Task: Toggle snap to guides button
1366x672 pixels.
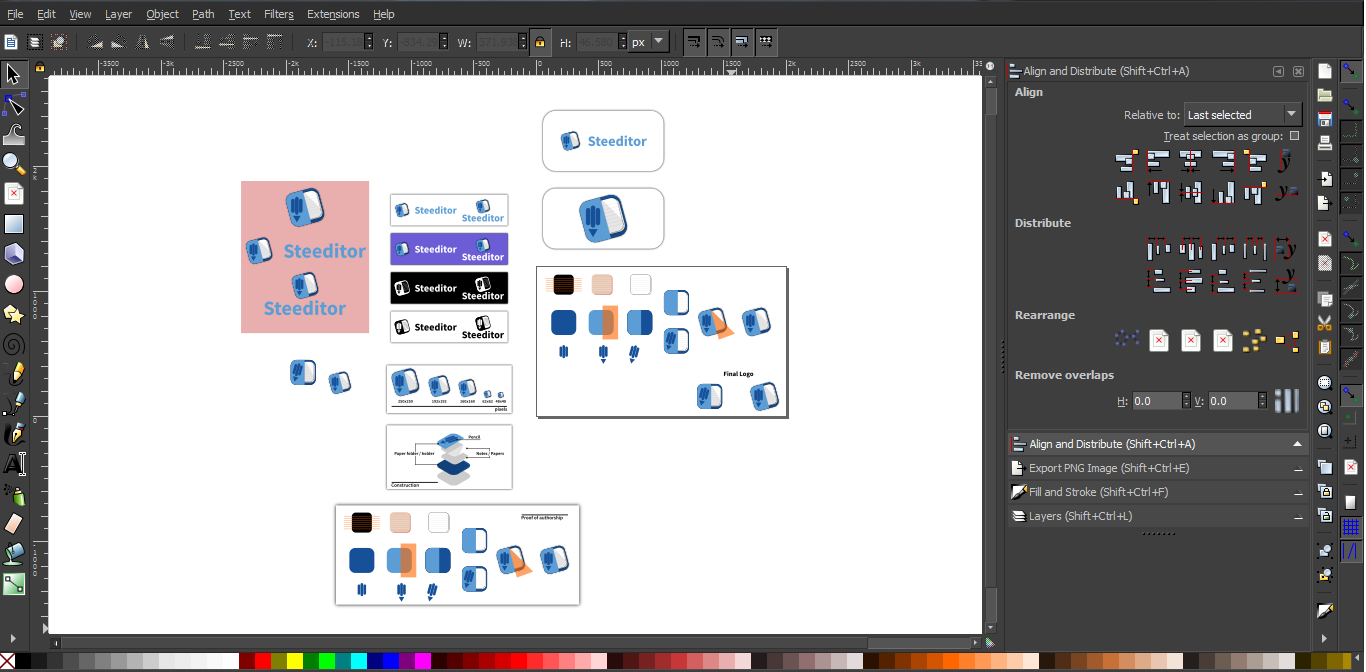Action: [1350, 551]
